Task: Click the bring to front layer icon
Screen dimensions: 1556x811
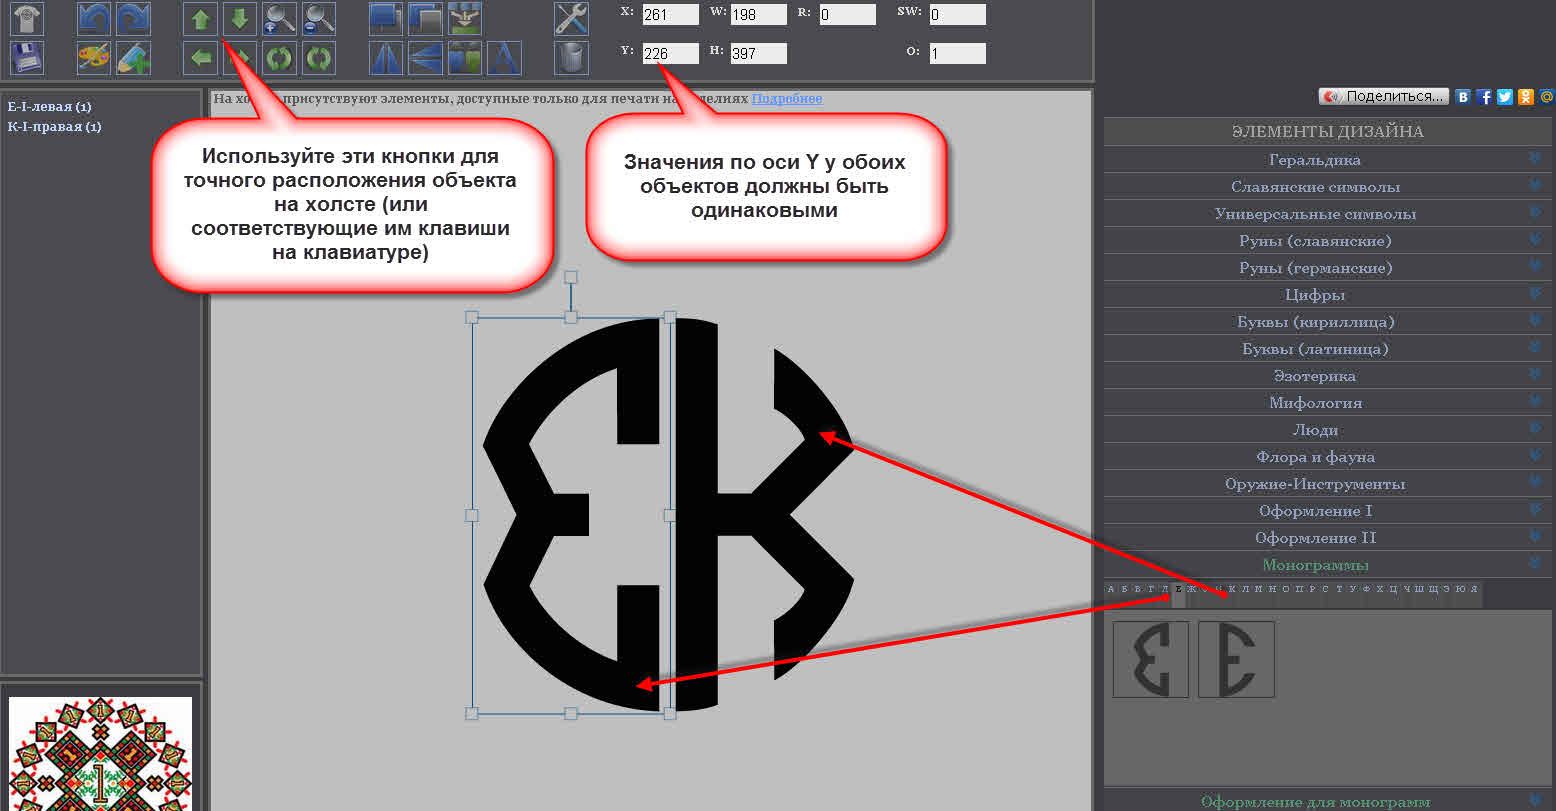Action: point(386,19)
